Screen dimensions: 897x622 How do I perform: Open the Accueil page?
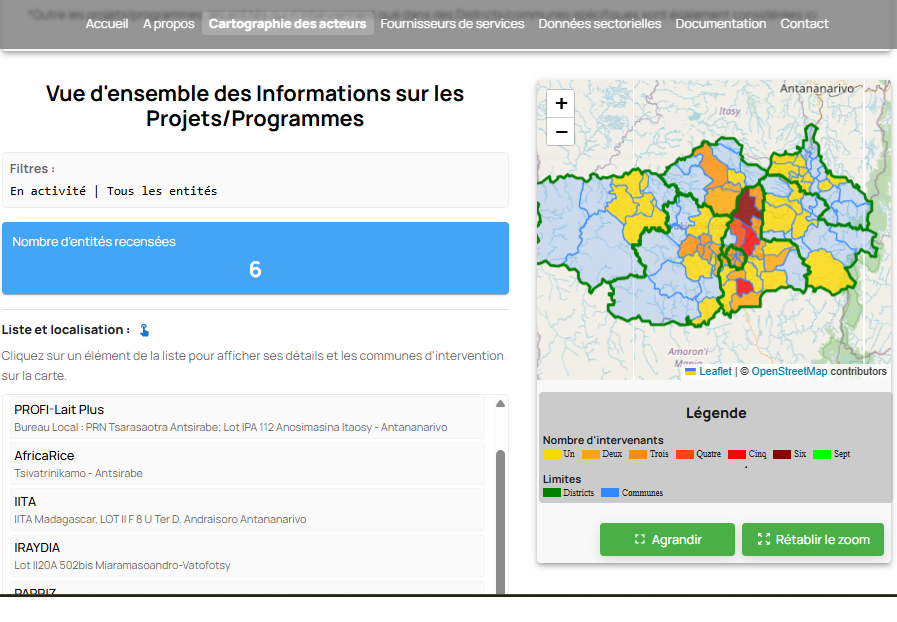[x=107, y=23]
